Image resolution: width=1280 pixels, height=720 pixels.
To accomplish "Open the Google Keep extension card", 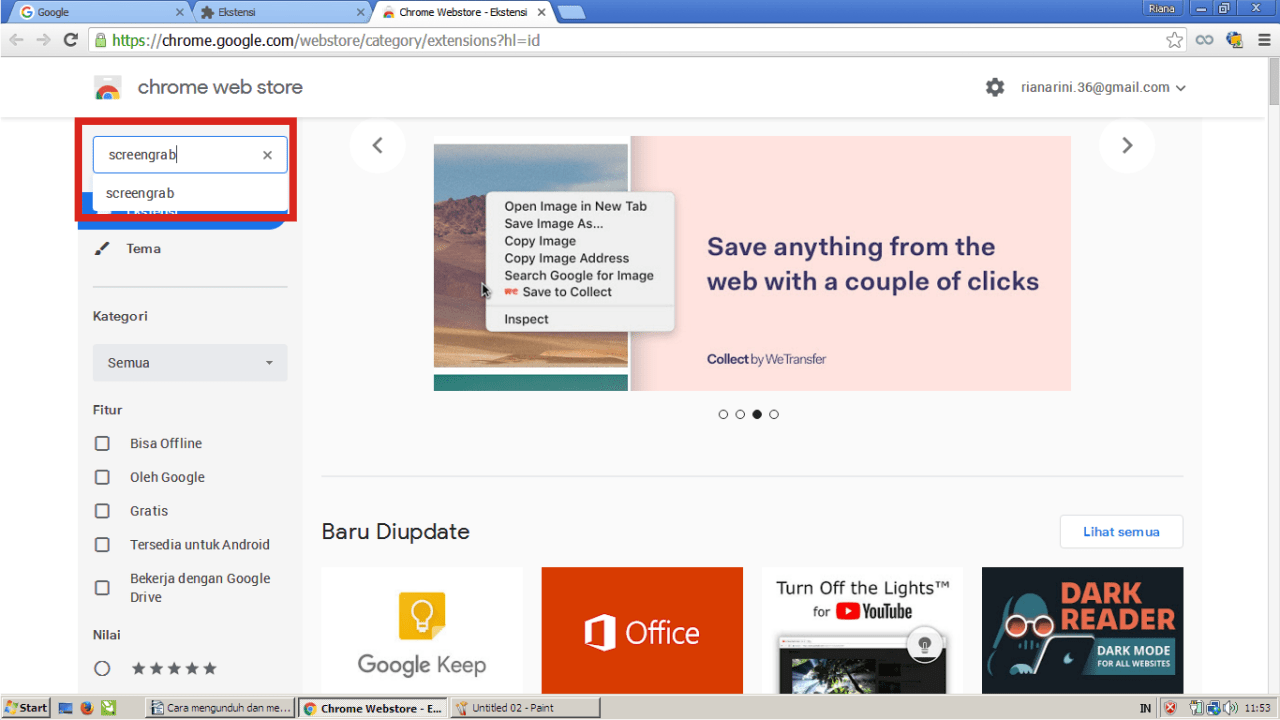I will [x=422, y=630].
